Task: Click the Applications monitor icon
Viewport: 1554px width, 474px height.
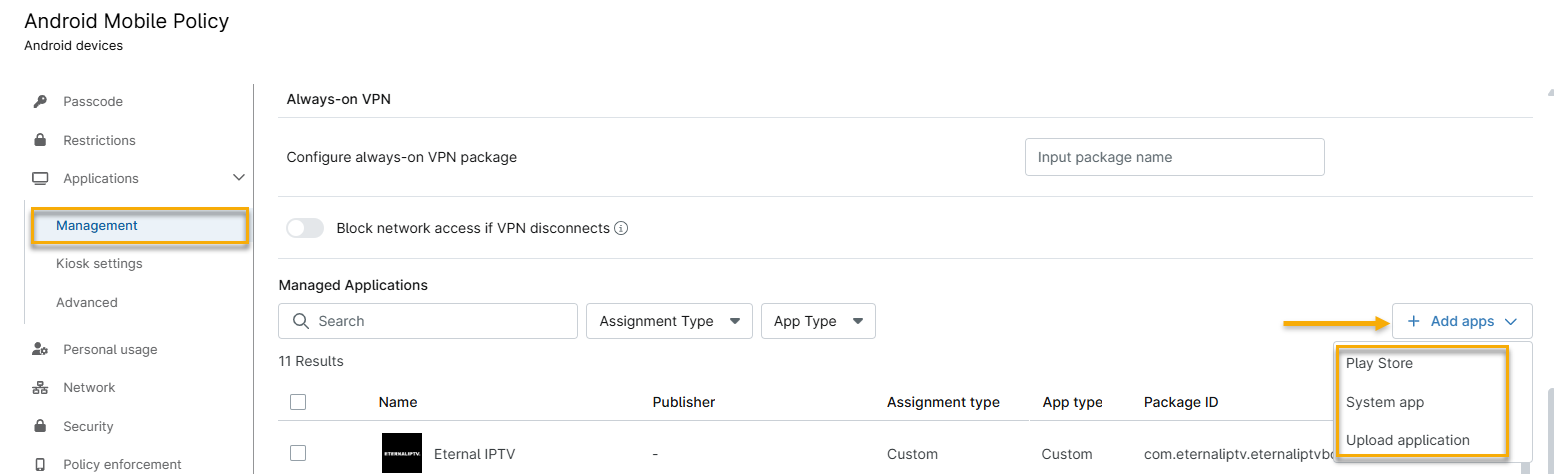Action: [x=40, y=179]
